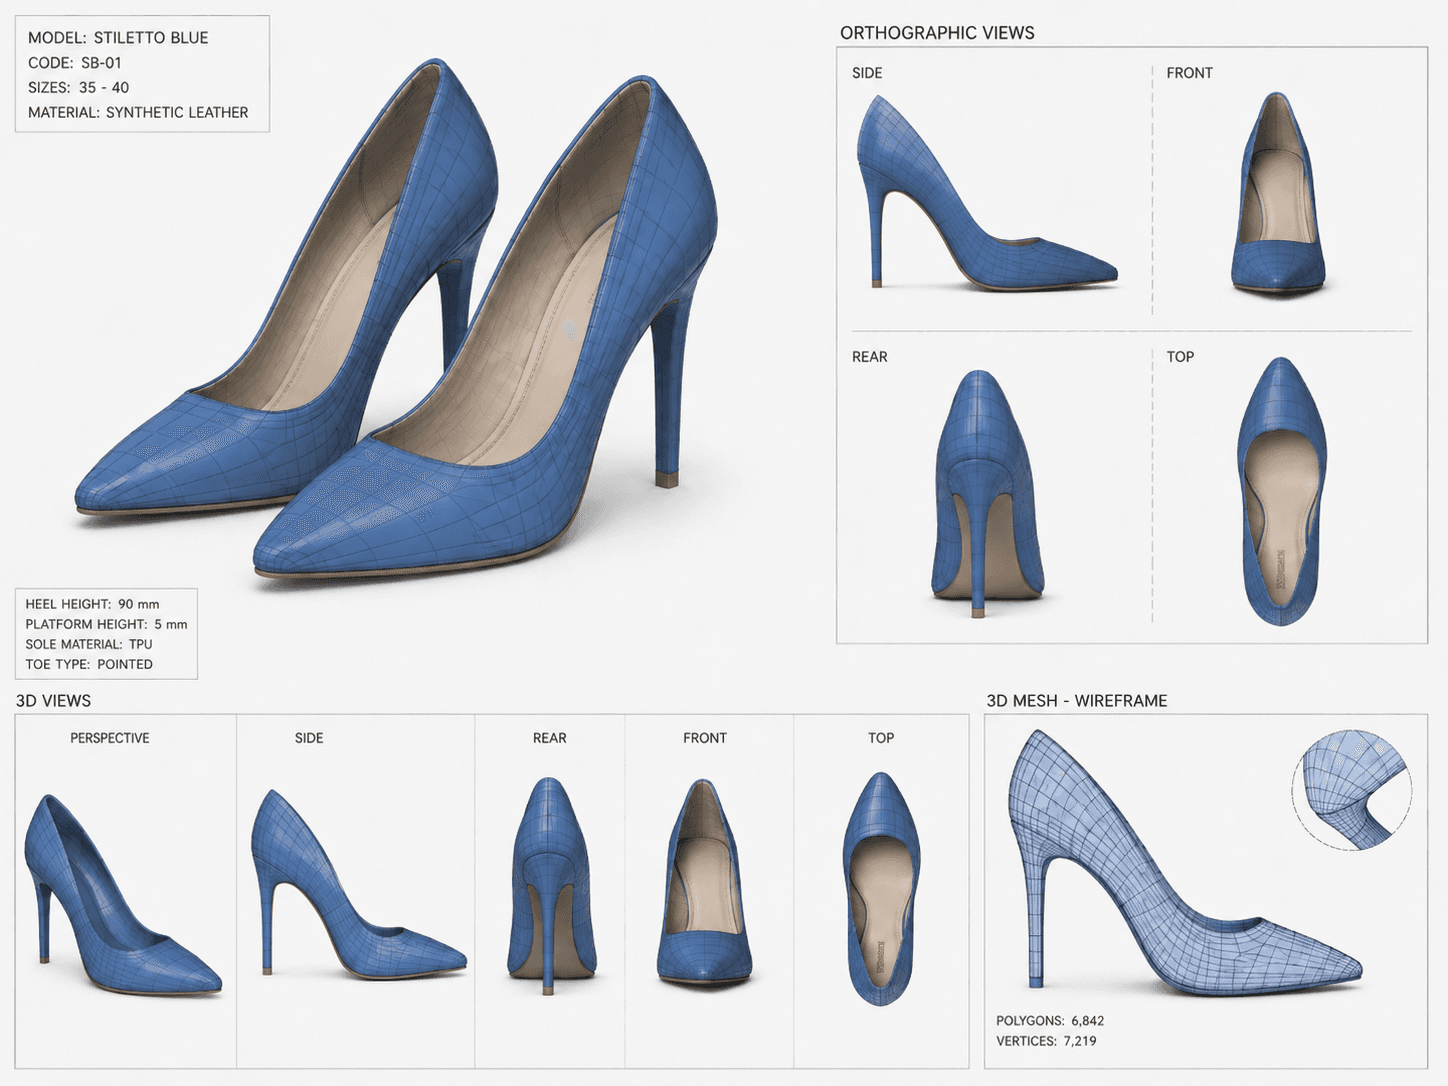Click the 'CODE: SB-01' line
The width and height of the screenshot is (1448, 1086).
(75, 63)
